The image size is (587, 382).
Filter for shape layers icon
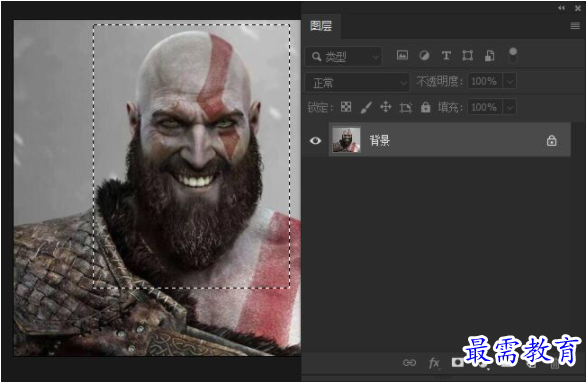click(x=468, y=55)
